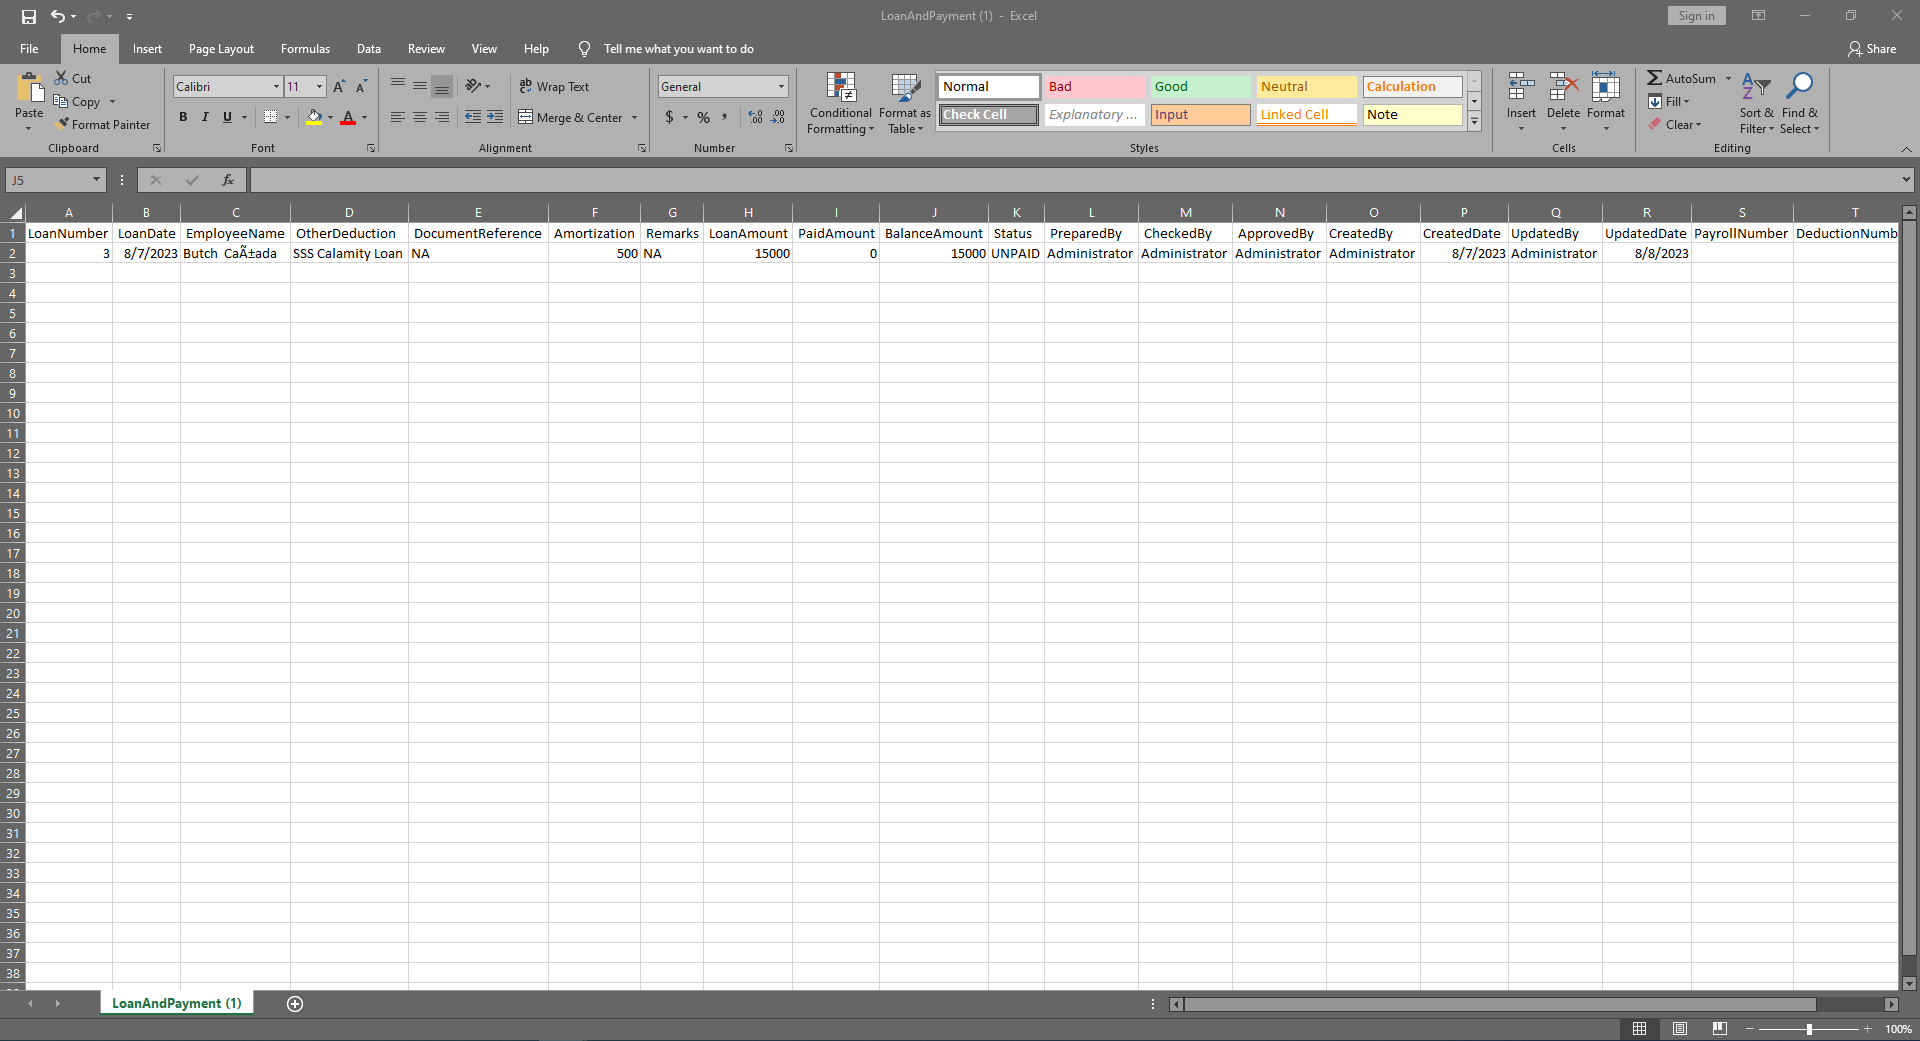
Task: Apply comma style
Action: (725, 117)
